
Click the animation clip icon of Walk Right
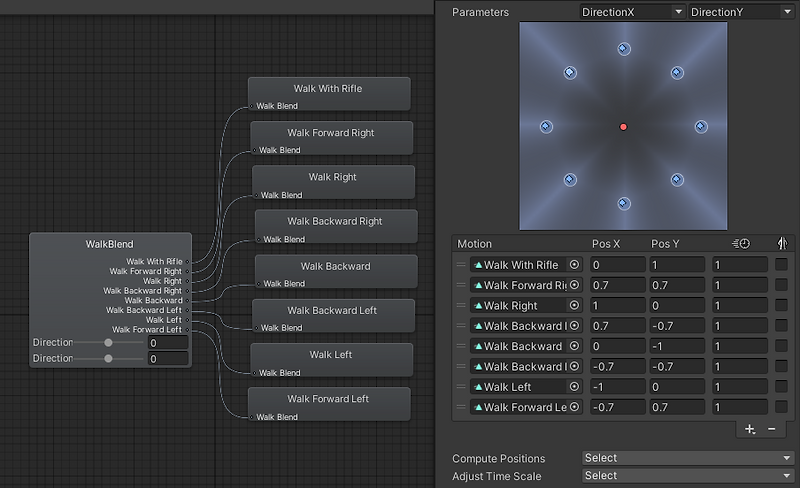[x=478, y=306]
